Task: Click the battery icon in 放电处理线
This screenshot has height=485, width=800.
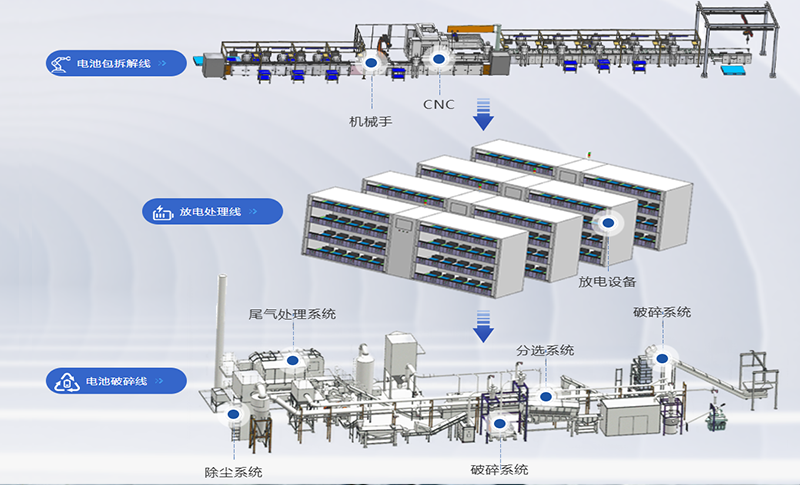Action: [x=160, y=212]
